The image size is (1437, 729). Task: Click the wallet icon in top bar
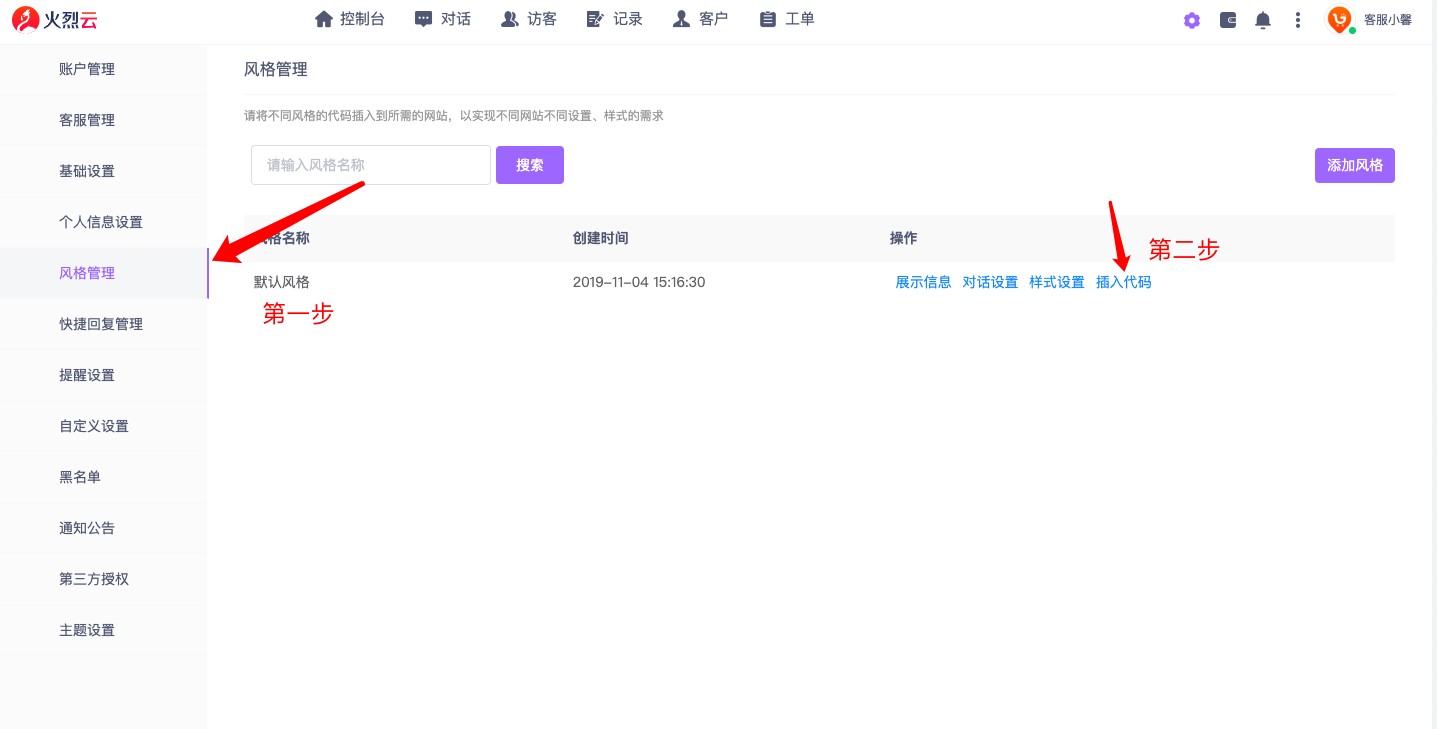(1228, 20)
